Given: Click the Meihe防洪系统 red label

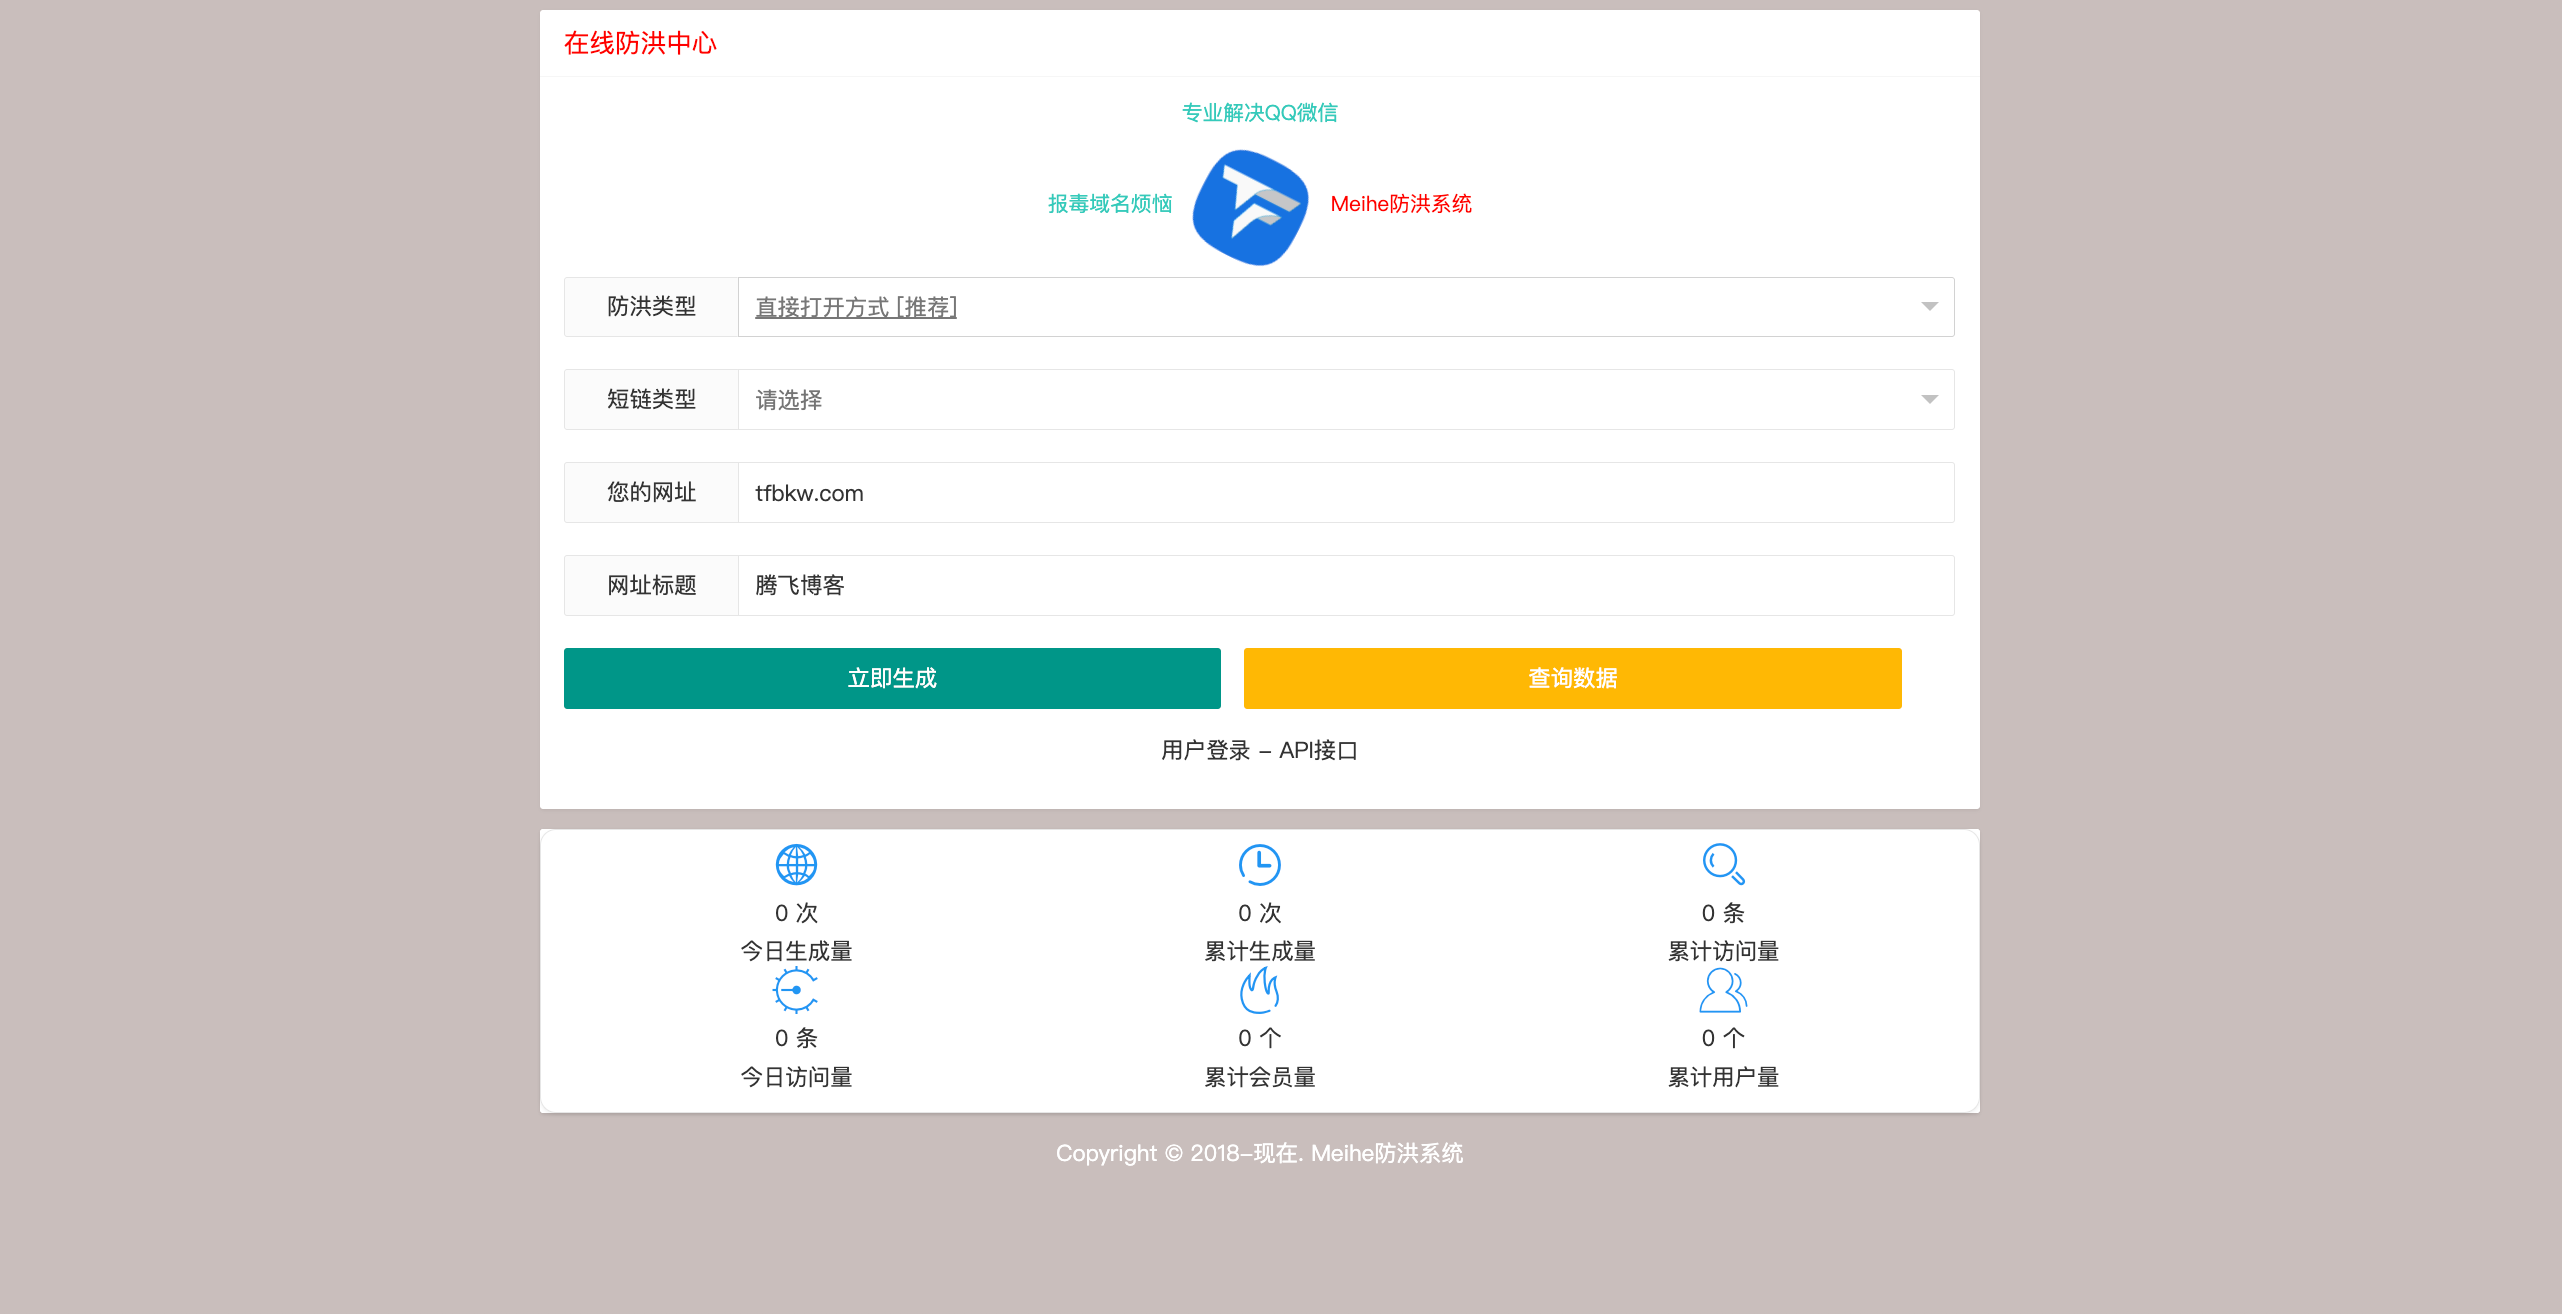Looking at the screenshot, I should click(x=1401, y=204).
